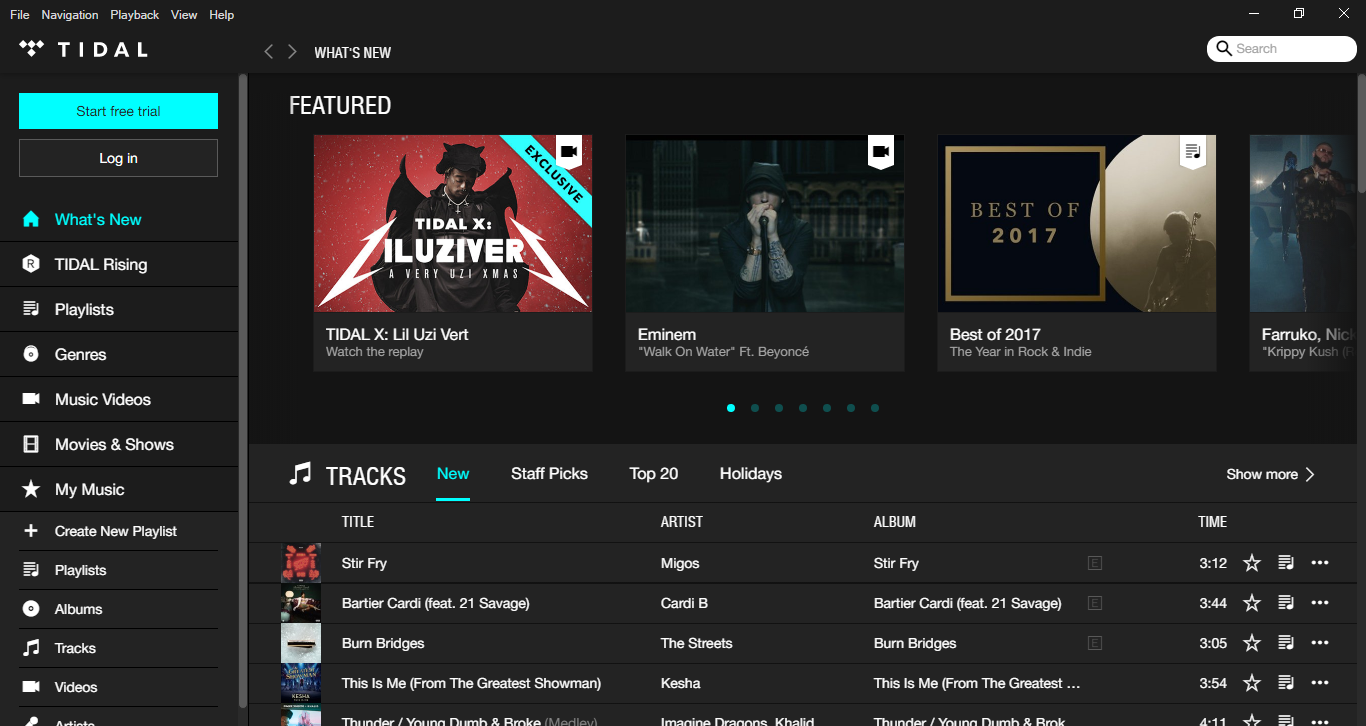This screenshot has width=1366, height=726.
Task: Open the Navigation menu
Action: pos(70,14)
